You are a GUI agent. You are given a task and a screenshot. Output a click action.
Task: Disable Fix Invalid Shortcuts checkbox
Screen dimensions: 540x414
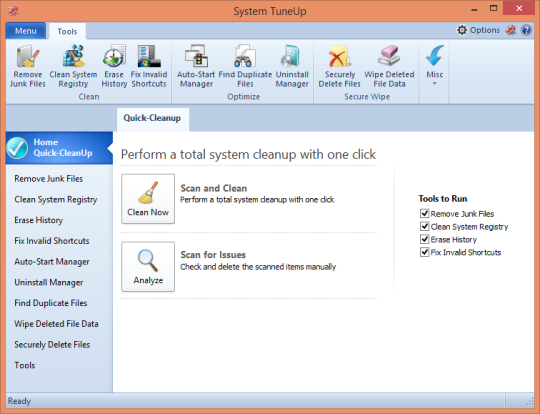(424, 252)
